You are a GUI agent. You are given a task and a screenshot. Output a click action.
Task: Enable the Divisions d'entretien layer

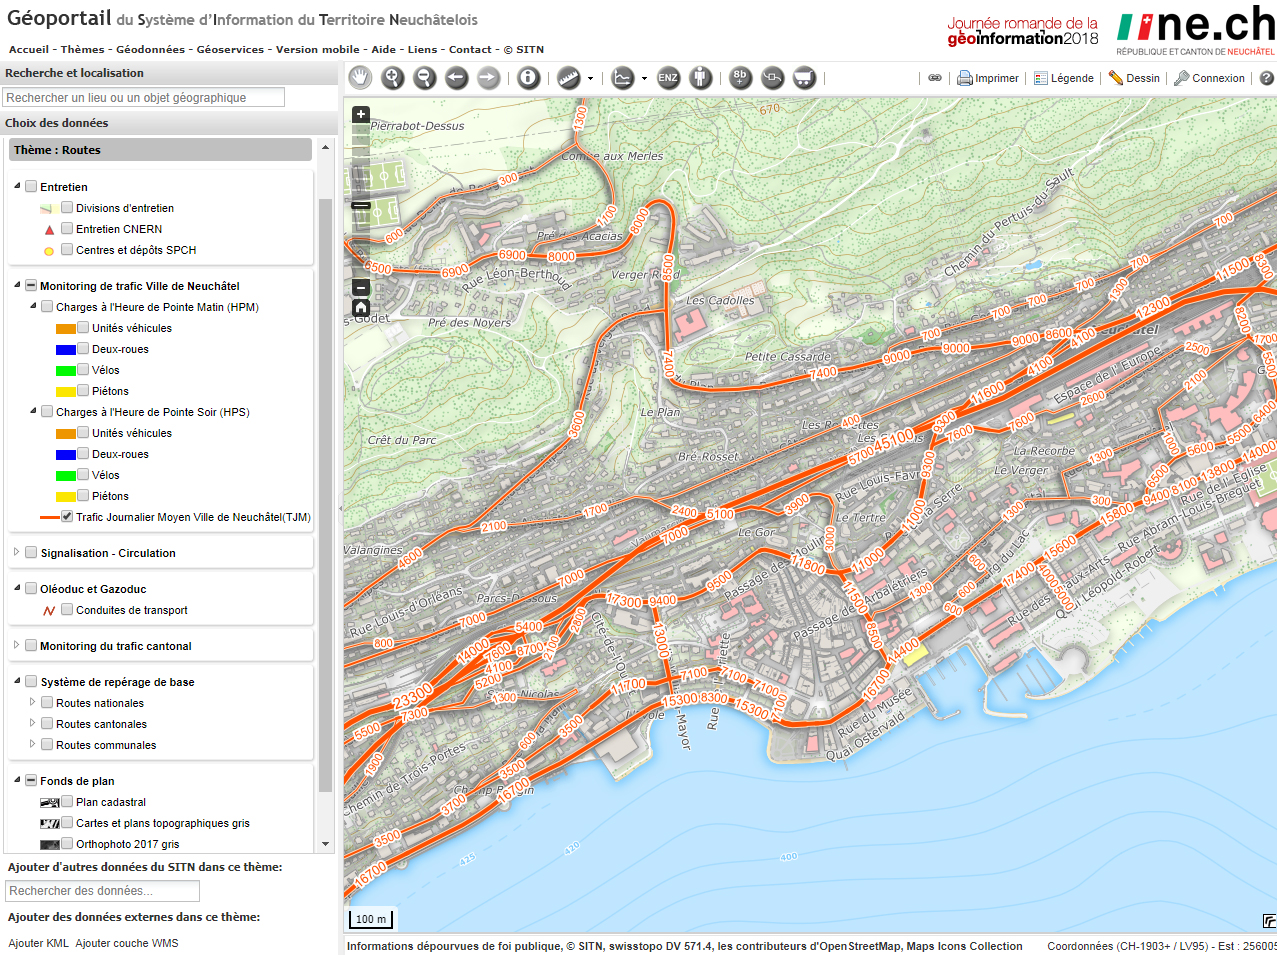[x=67, y=208]
